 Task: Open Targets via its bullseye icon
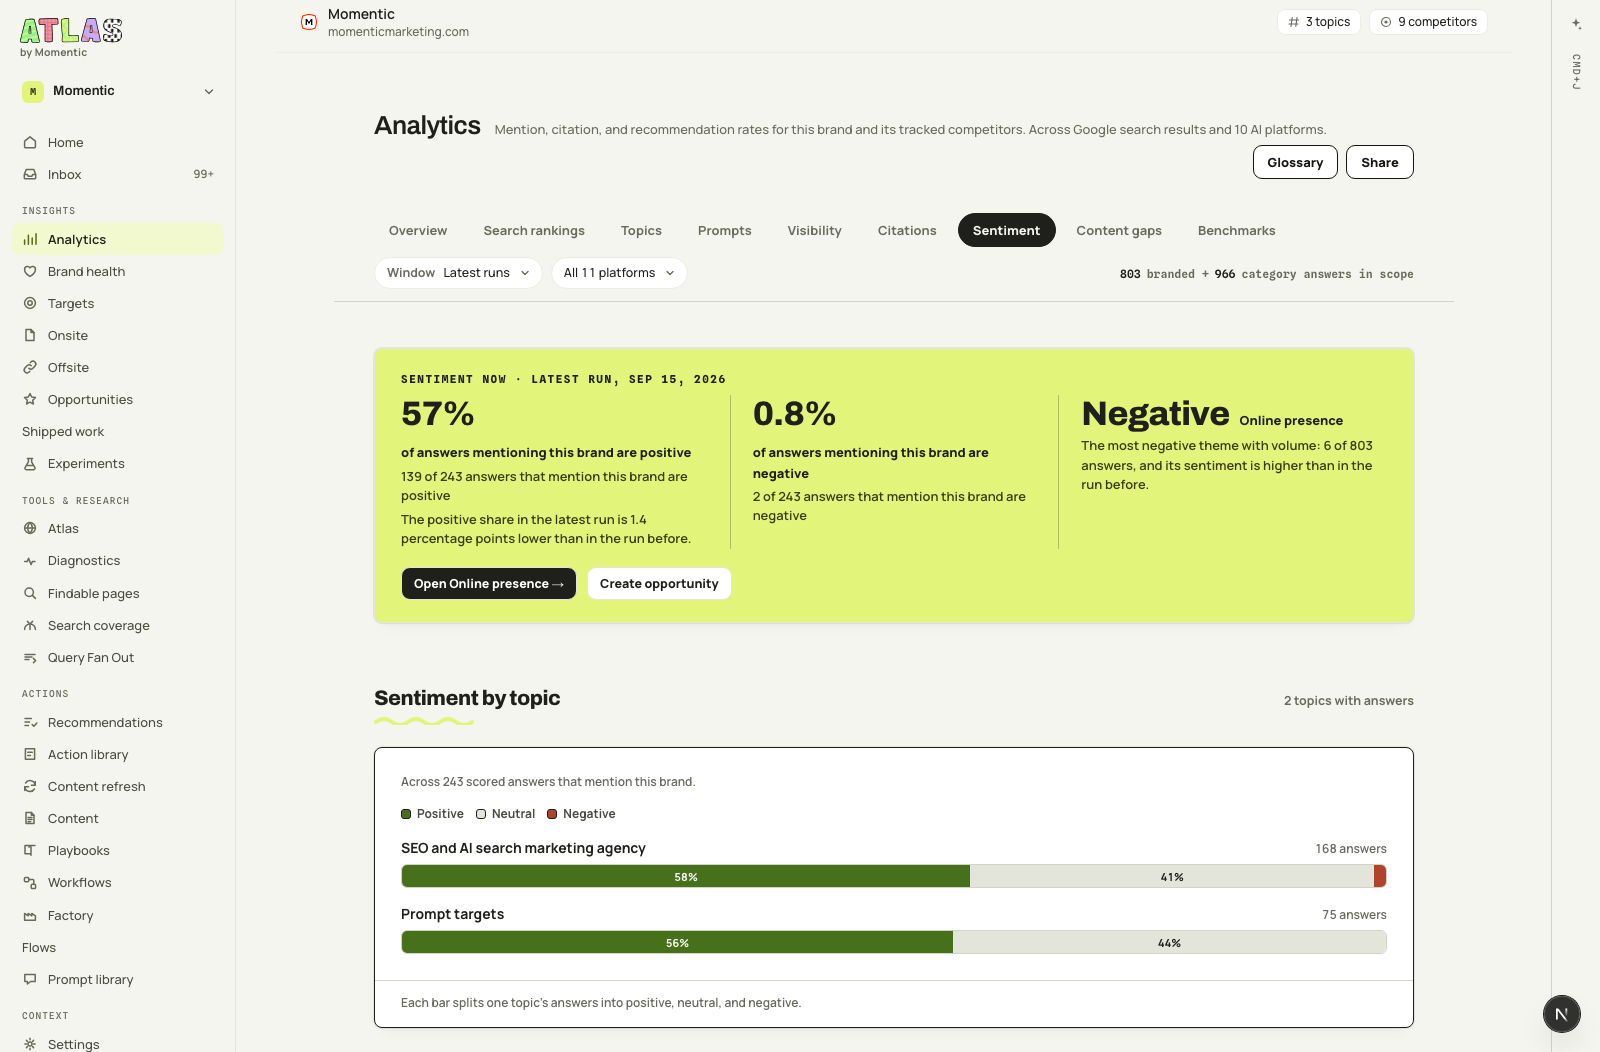click(x=30, y=304)
